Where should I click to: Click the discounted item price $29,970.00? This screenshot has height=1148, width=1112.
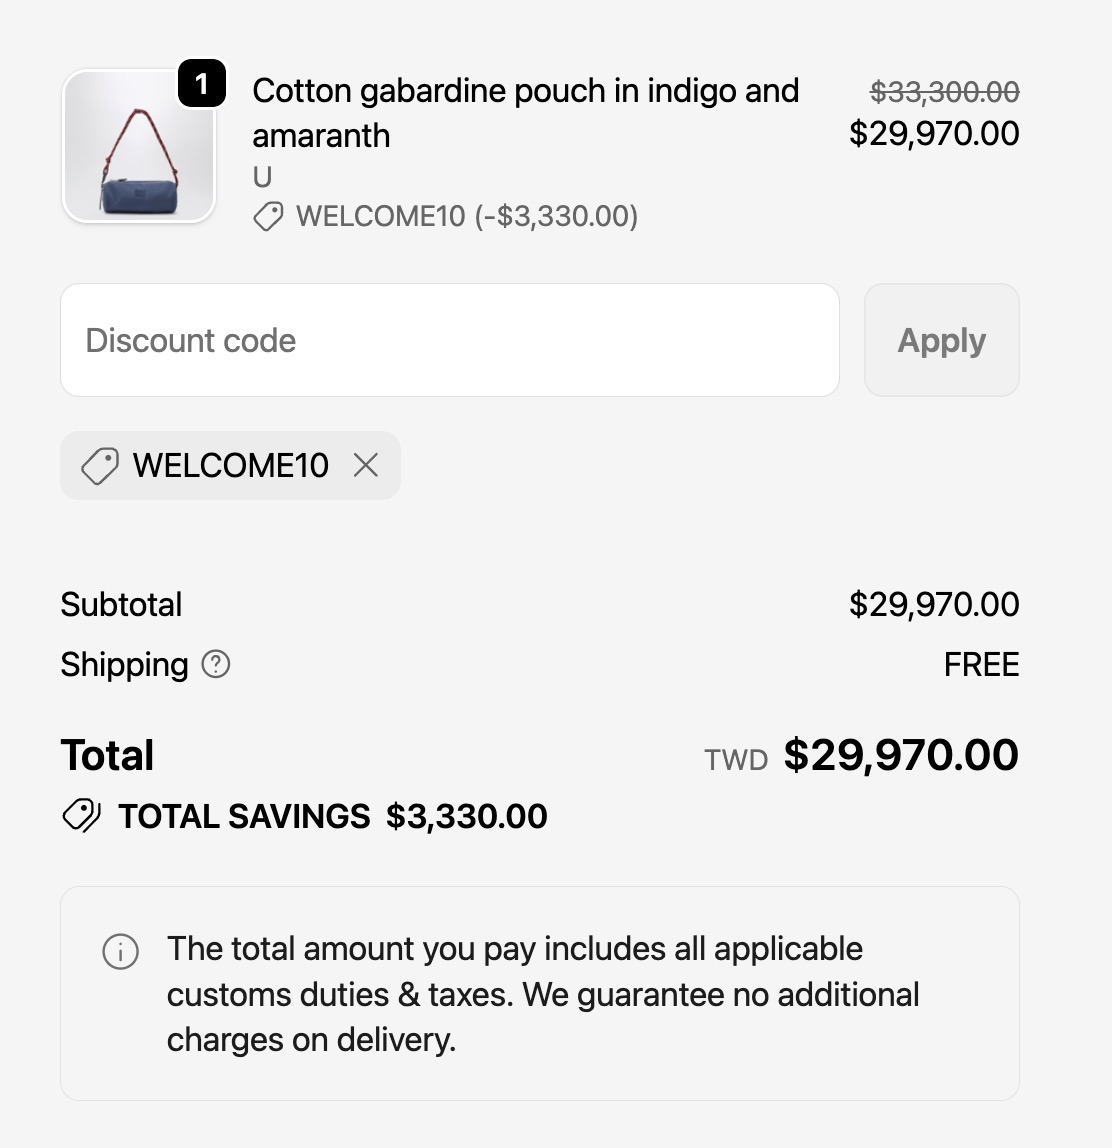click(x=934, y=133)
